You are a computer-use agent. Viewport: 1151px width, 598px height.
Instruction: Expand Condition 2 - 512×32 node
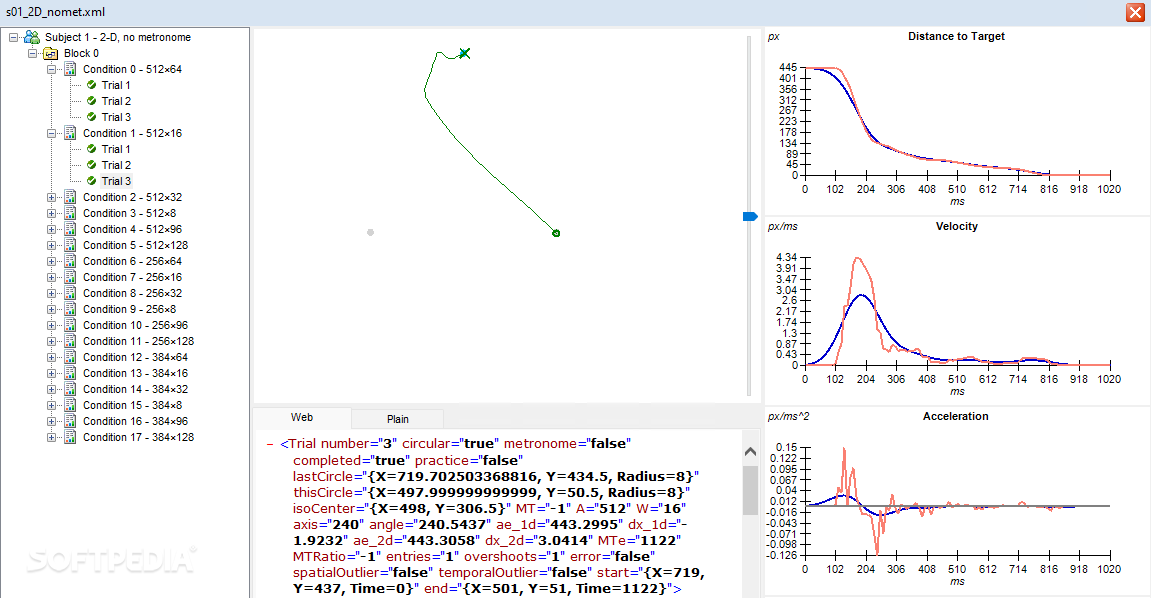(51, 197)
